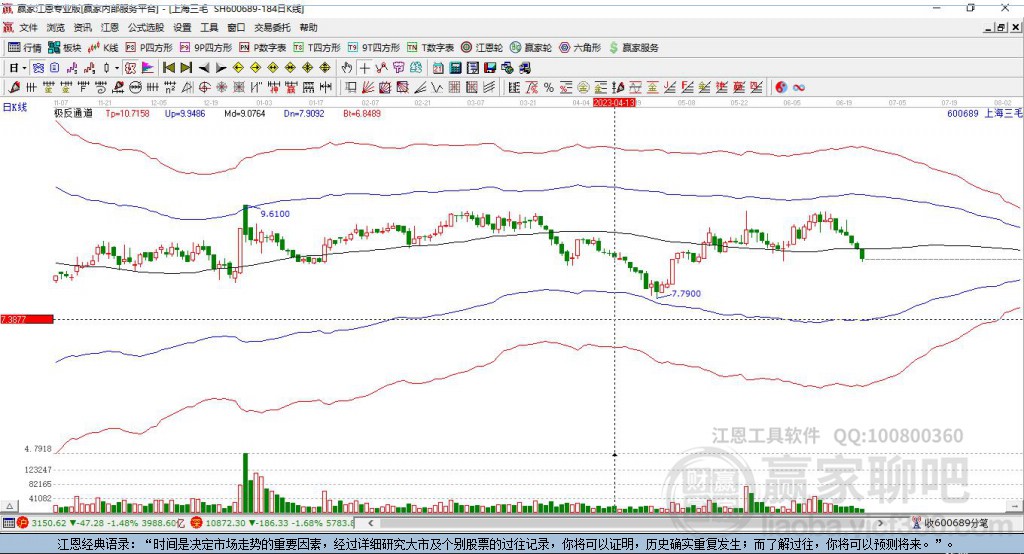Open the 交易委托 menu

pyautogui.click(x=272, y=27)
